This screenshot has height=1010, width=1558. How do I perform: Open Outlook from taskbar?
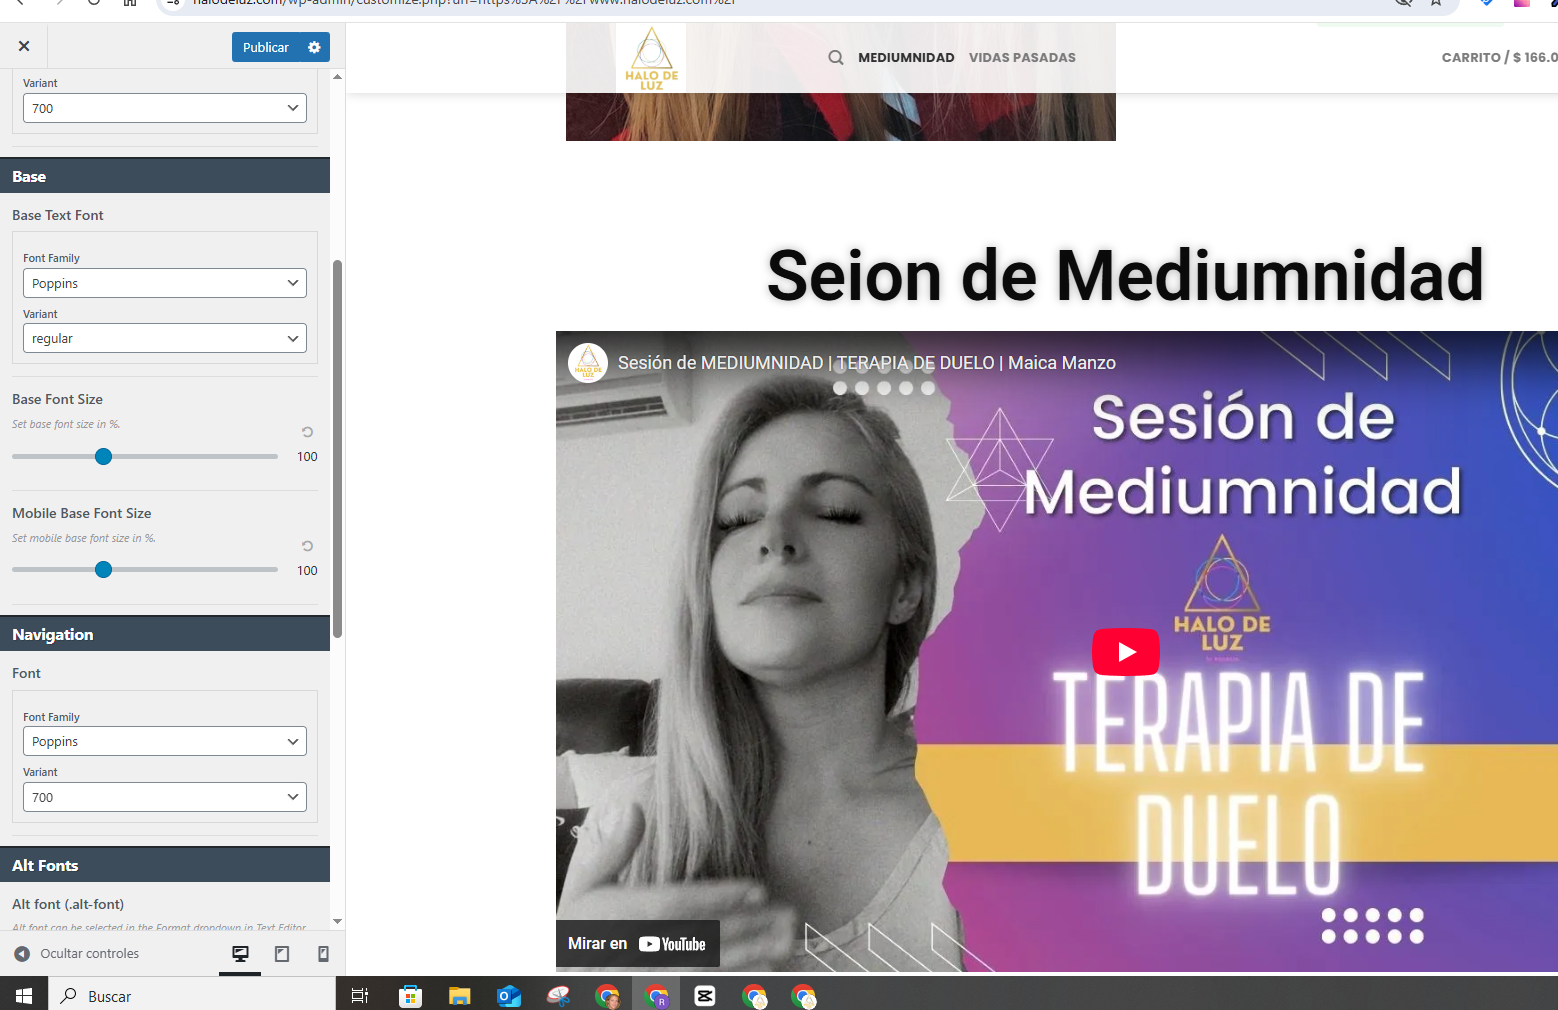[x=509, y=996]
